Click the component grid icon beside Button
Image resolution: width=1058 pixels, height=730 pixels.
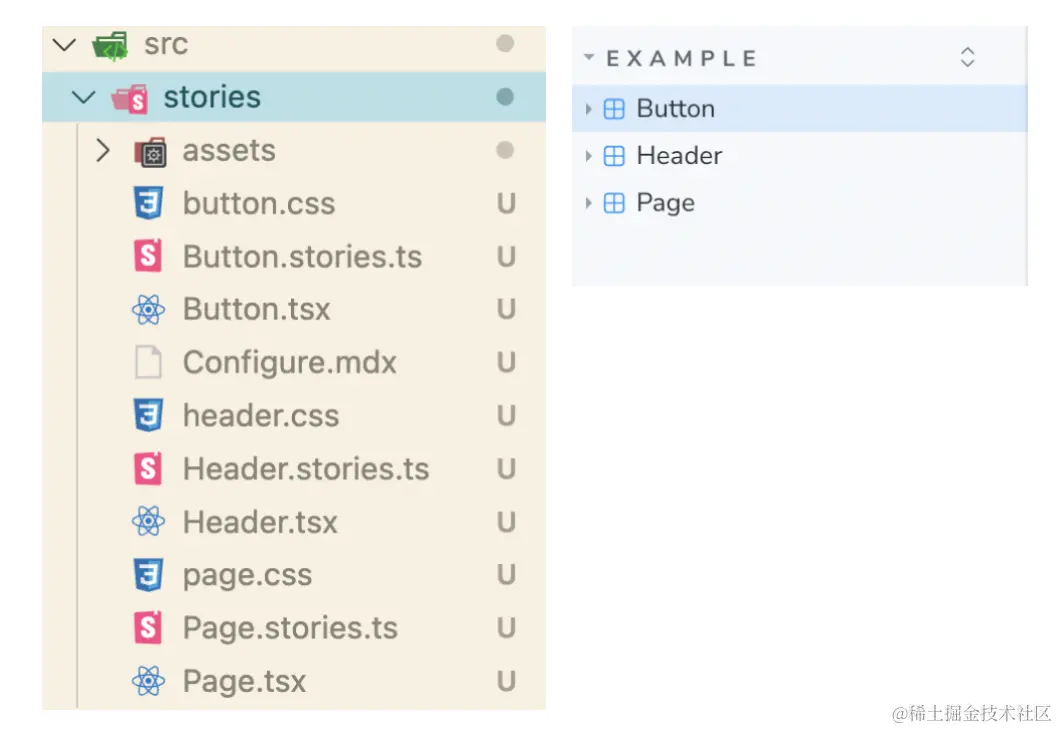click(x=614, y=109)
